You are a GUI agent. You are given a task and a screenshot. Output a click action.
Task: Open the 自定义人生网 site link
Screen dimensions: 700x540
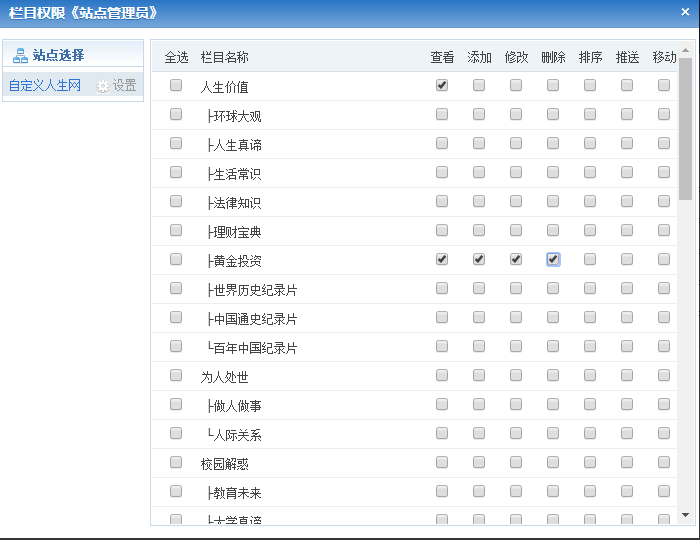(46, 86)
